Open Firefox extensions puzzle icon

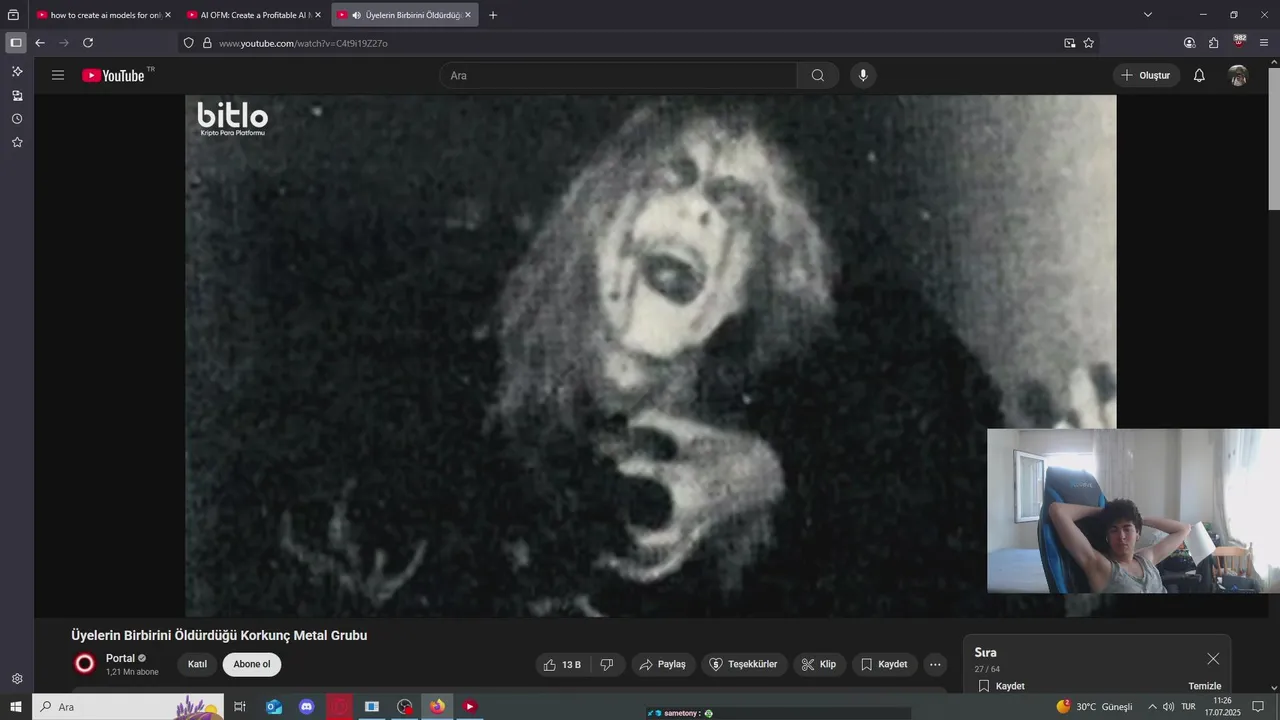pos(1214,43)
